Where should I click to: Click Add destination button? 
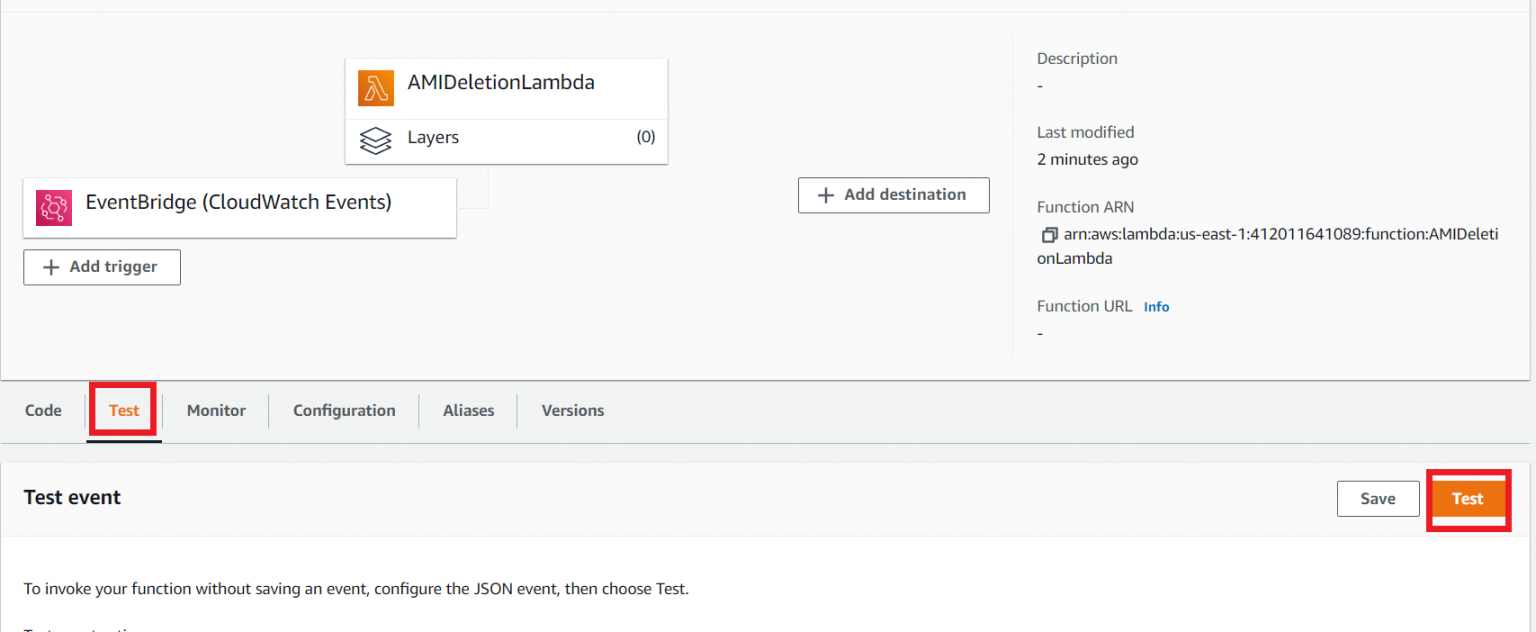coord(893,194)
